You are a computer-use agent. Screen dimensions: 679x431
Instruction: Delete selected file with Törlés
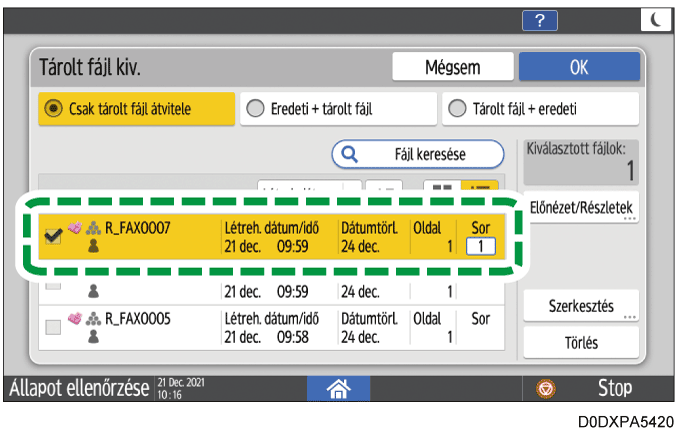pos(581,342)
